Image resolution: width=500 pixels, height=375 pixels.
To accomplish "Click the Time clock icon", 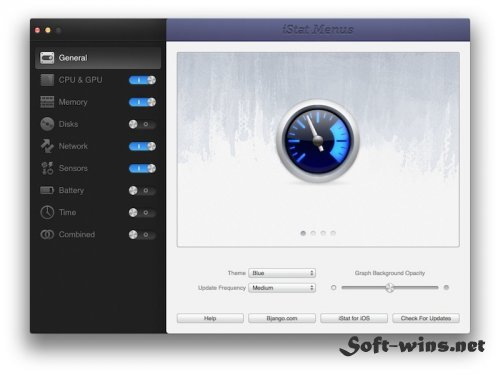I will coord(47,212).
